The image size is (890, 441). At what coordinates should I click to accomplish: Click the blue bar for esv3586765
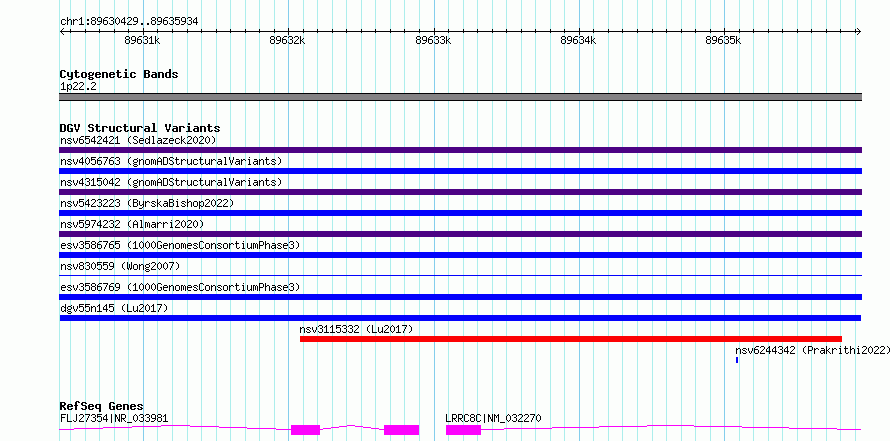(x=460, y=255)
